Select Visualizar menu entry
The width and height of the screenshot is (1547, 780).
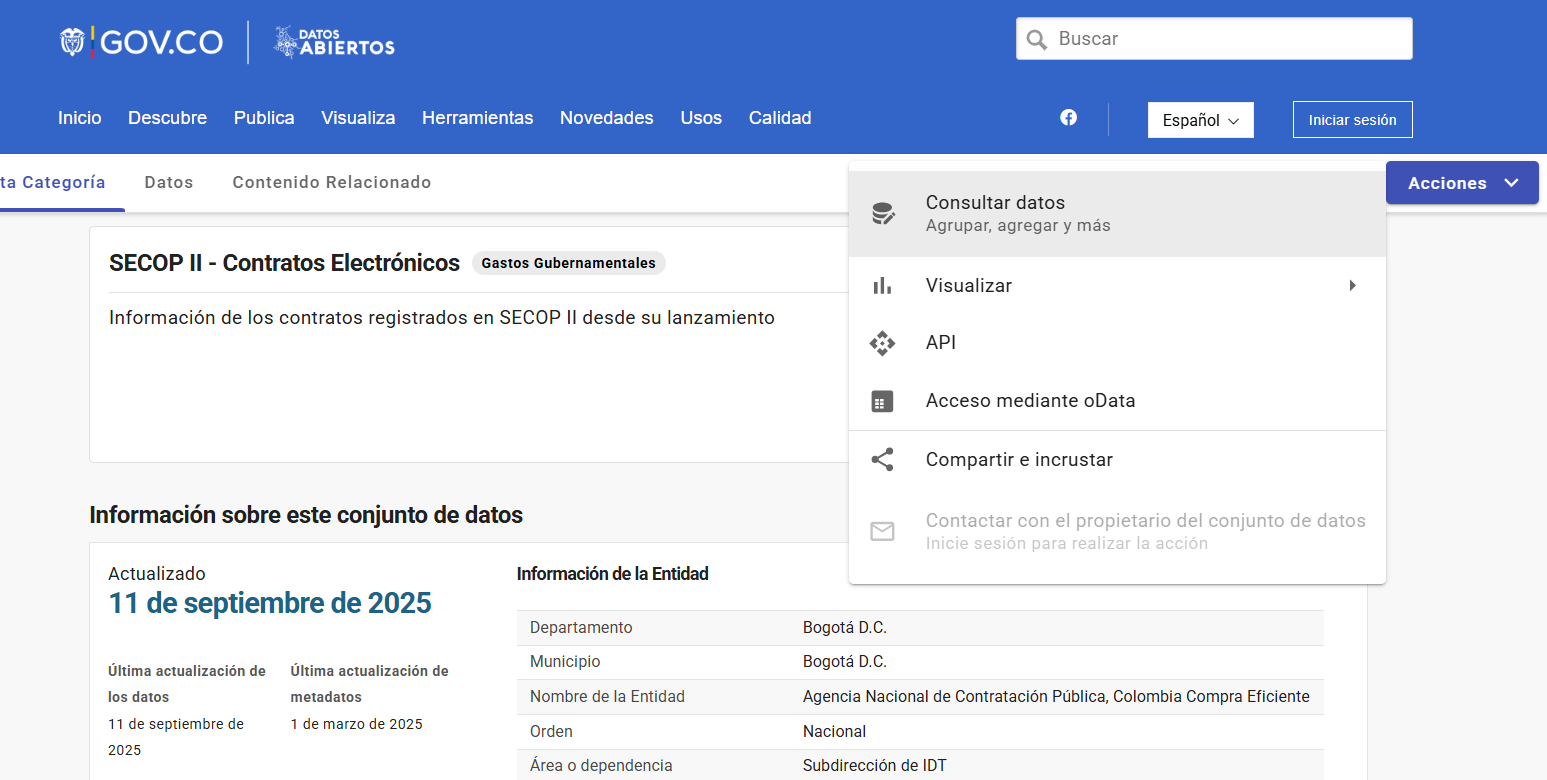click(x=1117, y=286)
